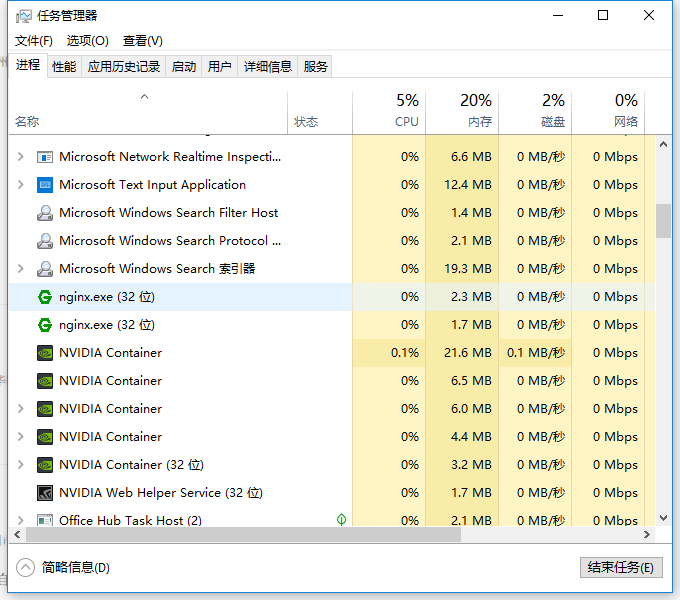Switch to the 服务 tab
Image resolution: width=680 pixels, height=600 pixels.
(x=315, y=67)
